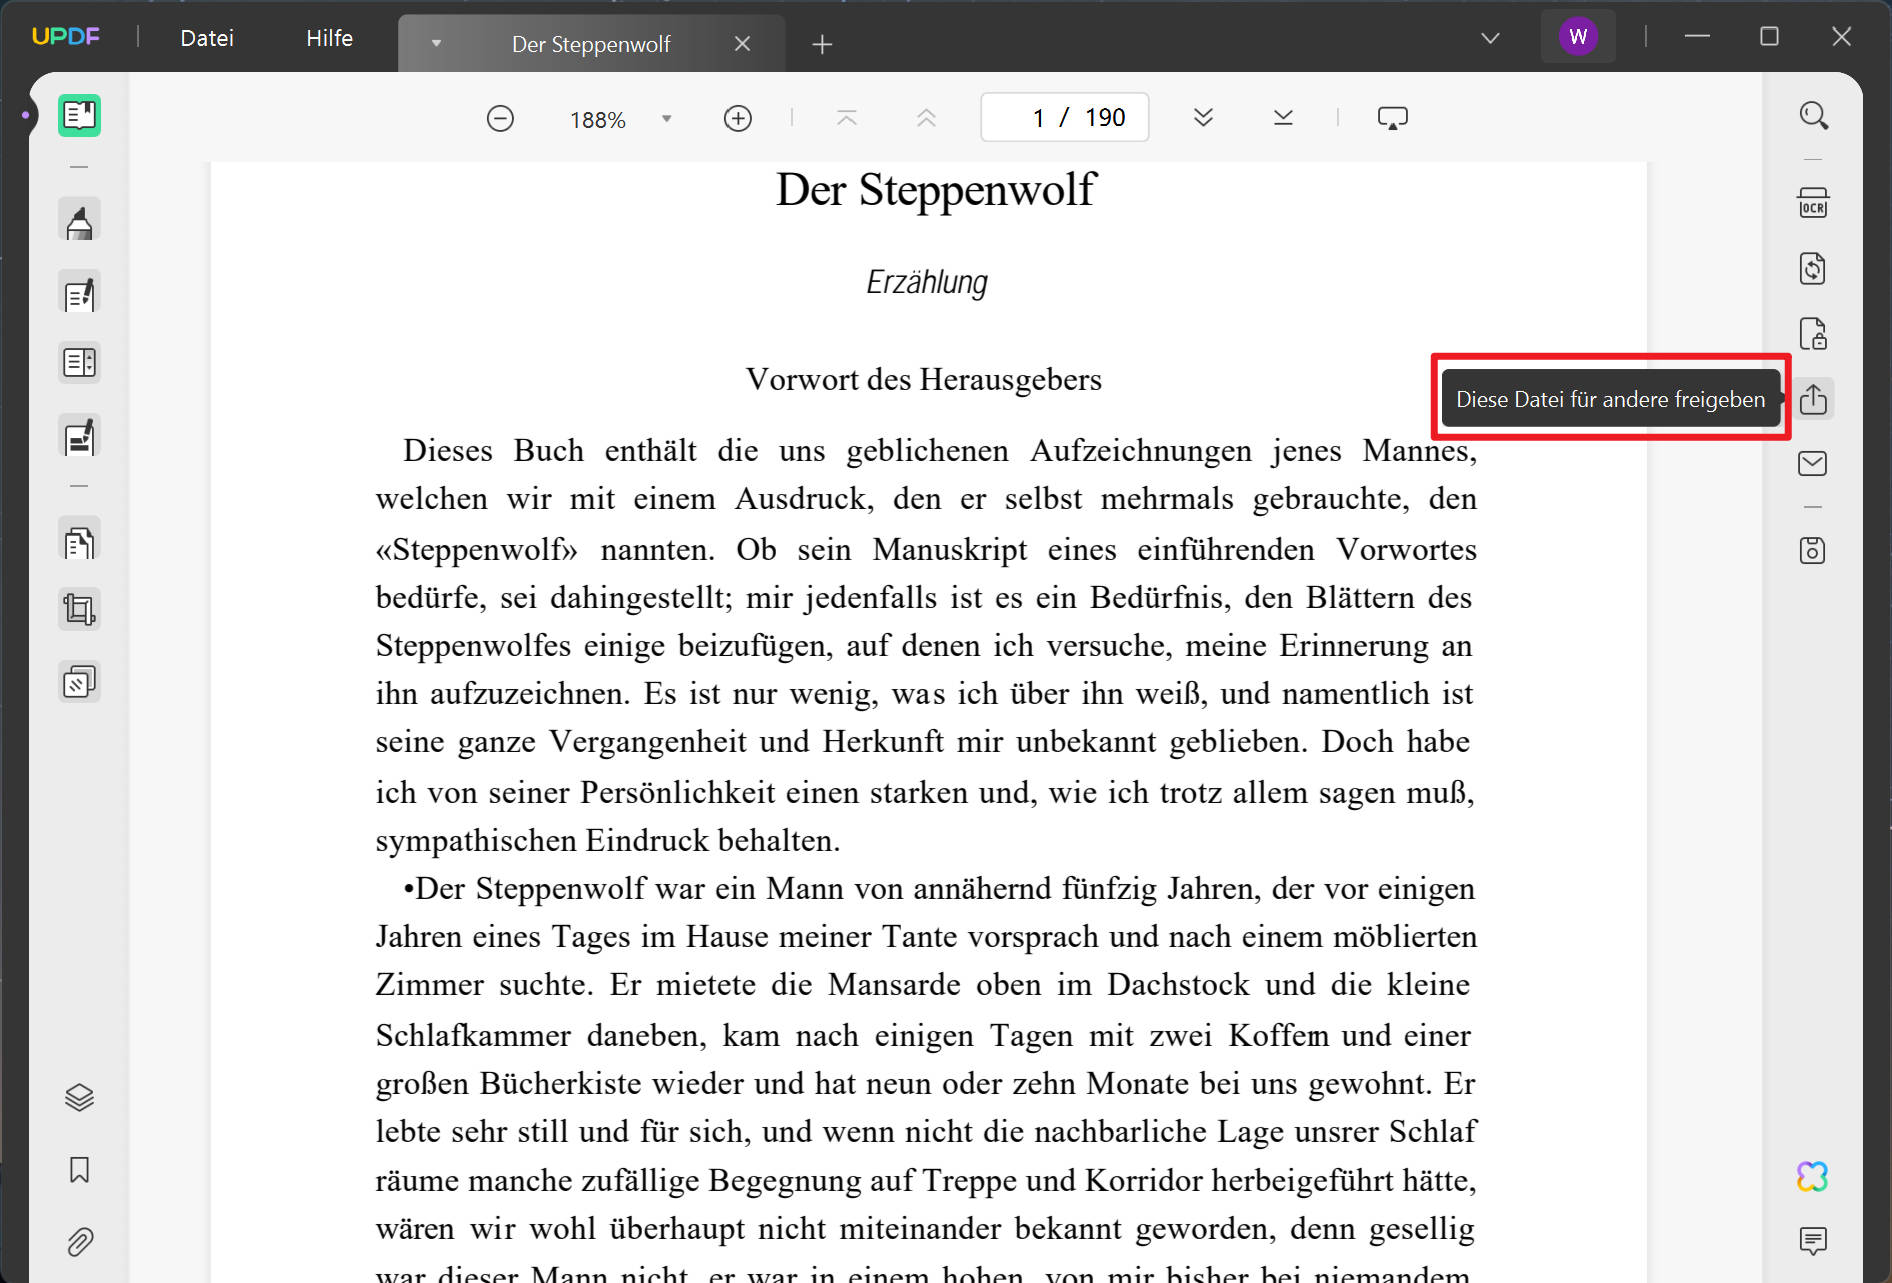Toggle the bookmarks panel
Viewport: 1892px width, 1283px height.
[79, 1170]
